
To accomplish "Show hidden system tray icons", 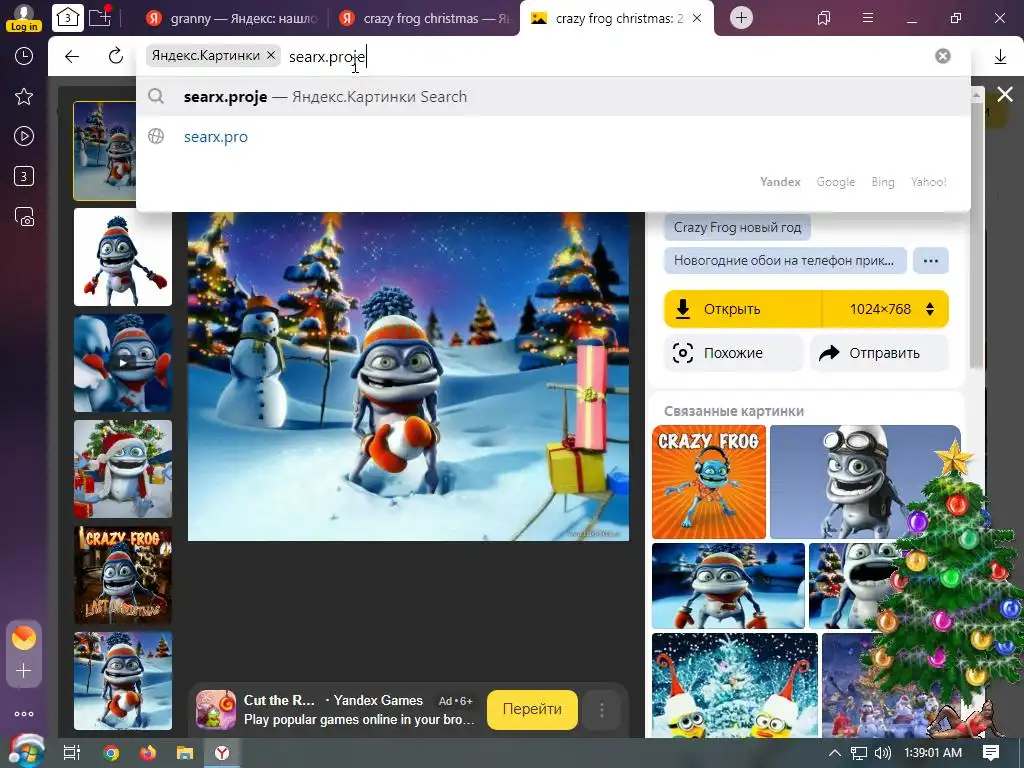I will point(835,753).
